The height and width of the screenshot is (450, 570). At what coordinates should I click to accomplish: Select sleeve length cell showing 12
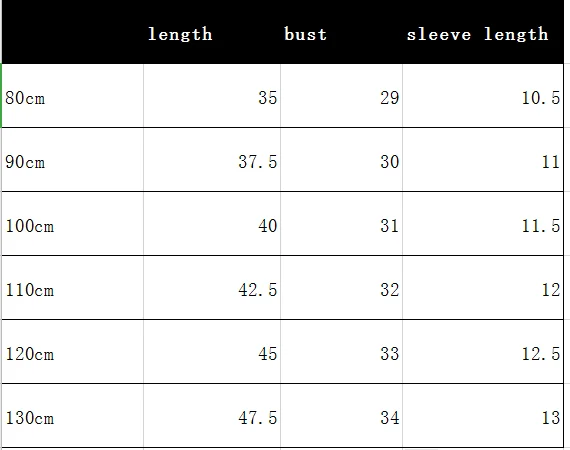click(483, 288)
